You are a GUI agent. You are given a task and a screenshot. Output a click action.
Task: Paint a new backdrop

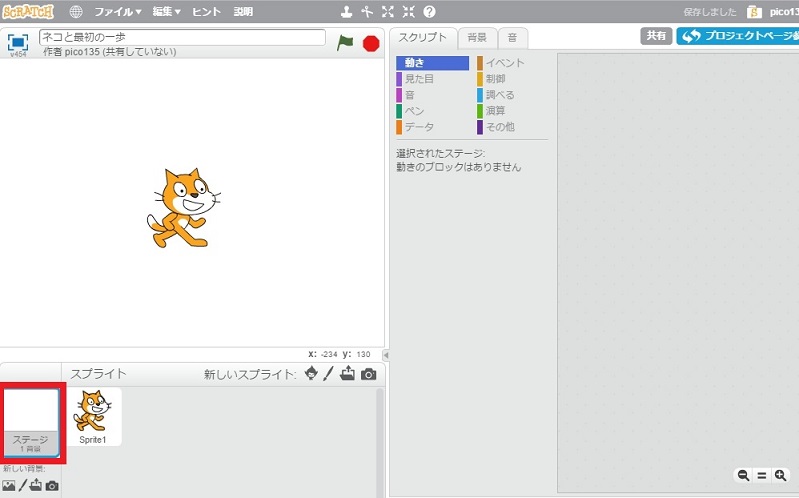point(22,485)
